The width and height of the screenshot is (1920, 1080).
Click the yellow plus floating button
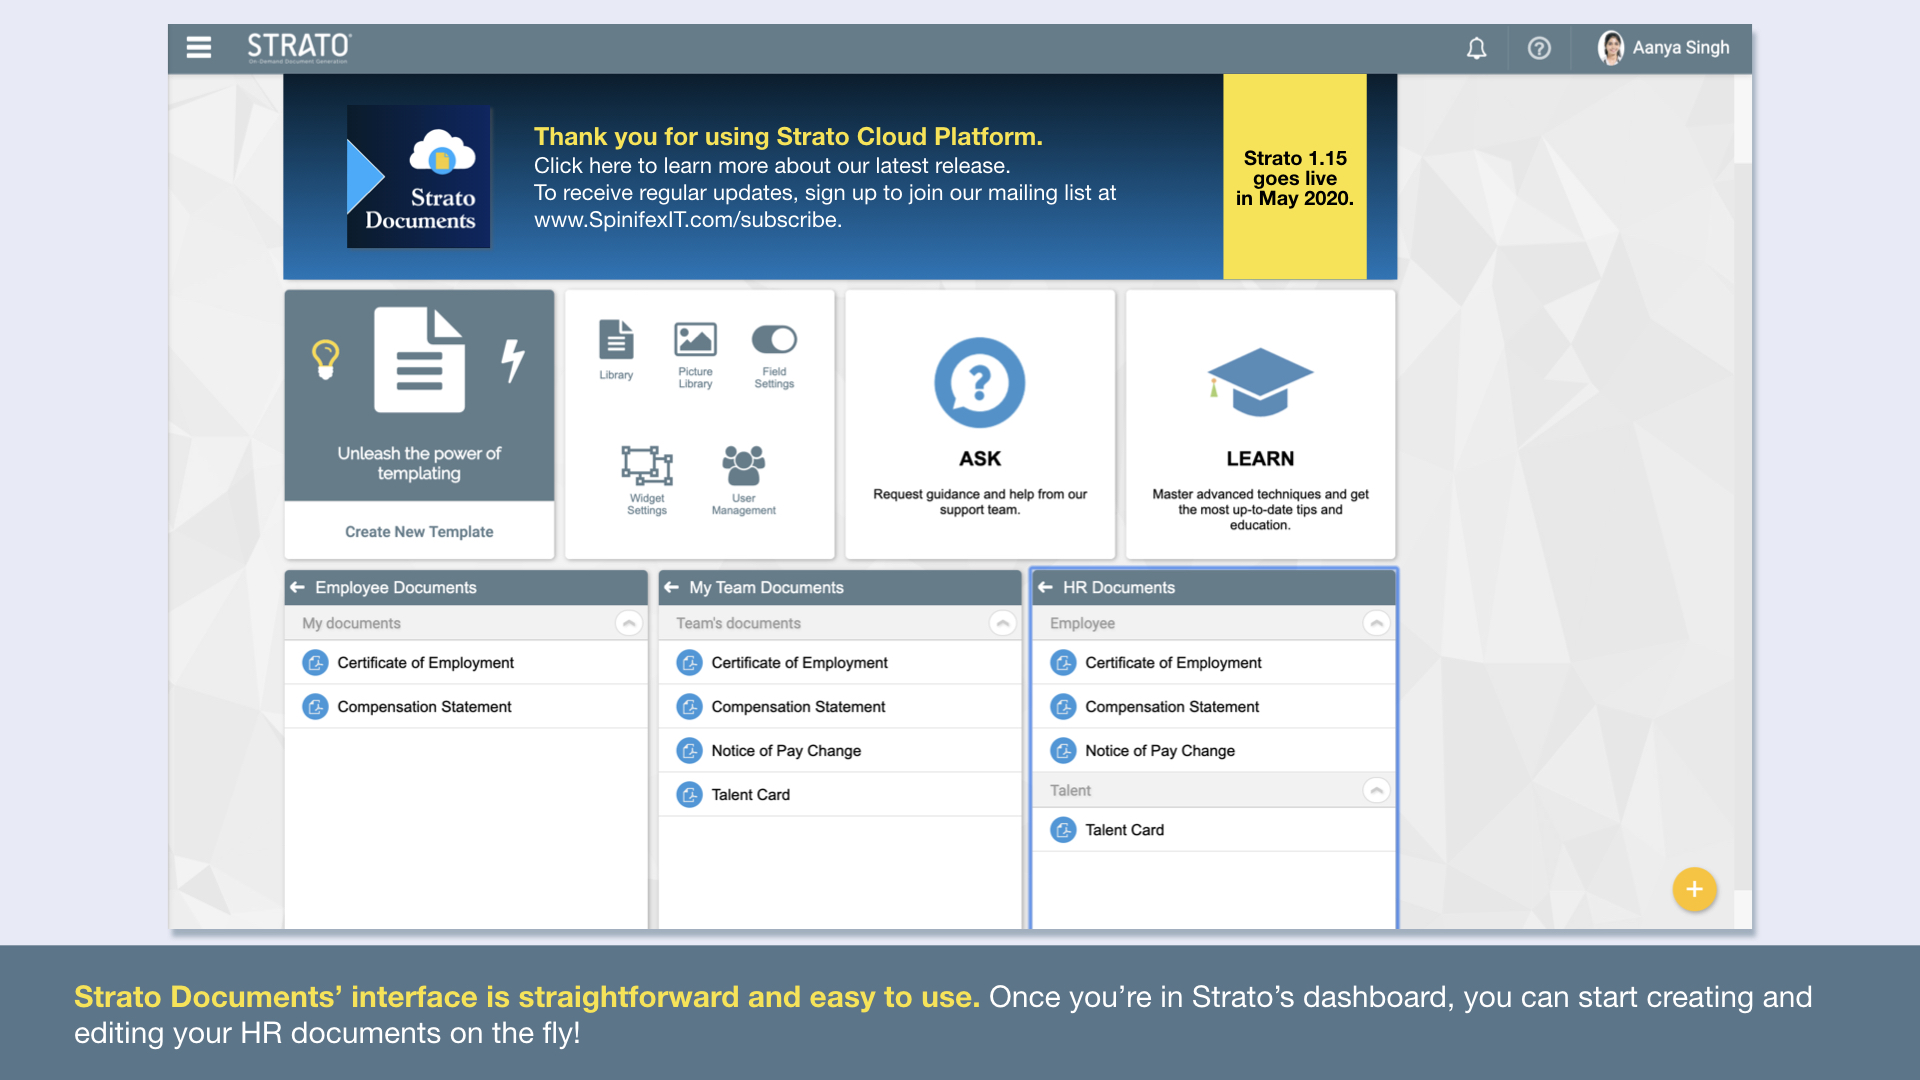click(x=1694, y=889)
